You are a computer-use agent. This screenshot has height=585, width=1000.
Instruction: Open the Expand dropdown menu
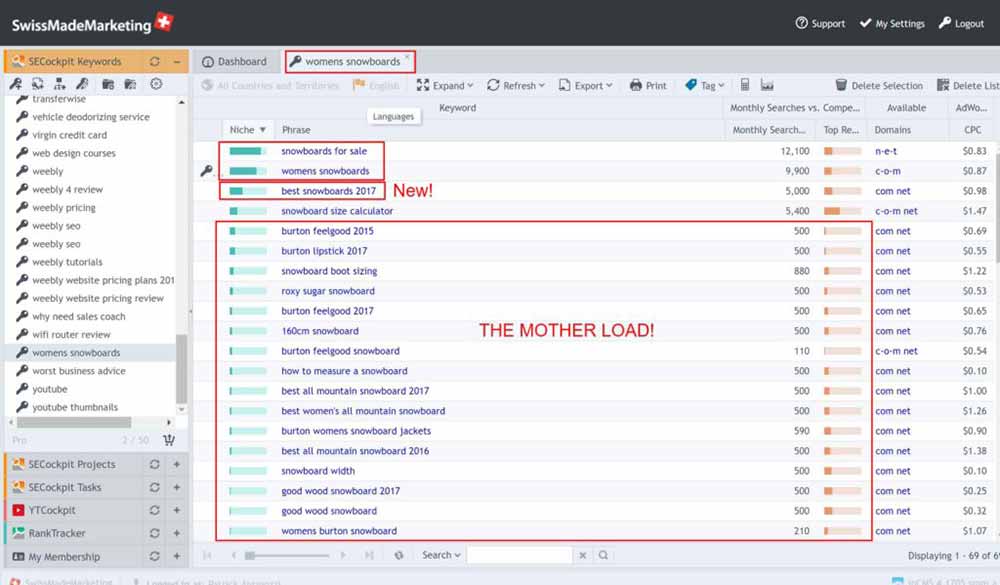[x=445, y=85]
